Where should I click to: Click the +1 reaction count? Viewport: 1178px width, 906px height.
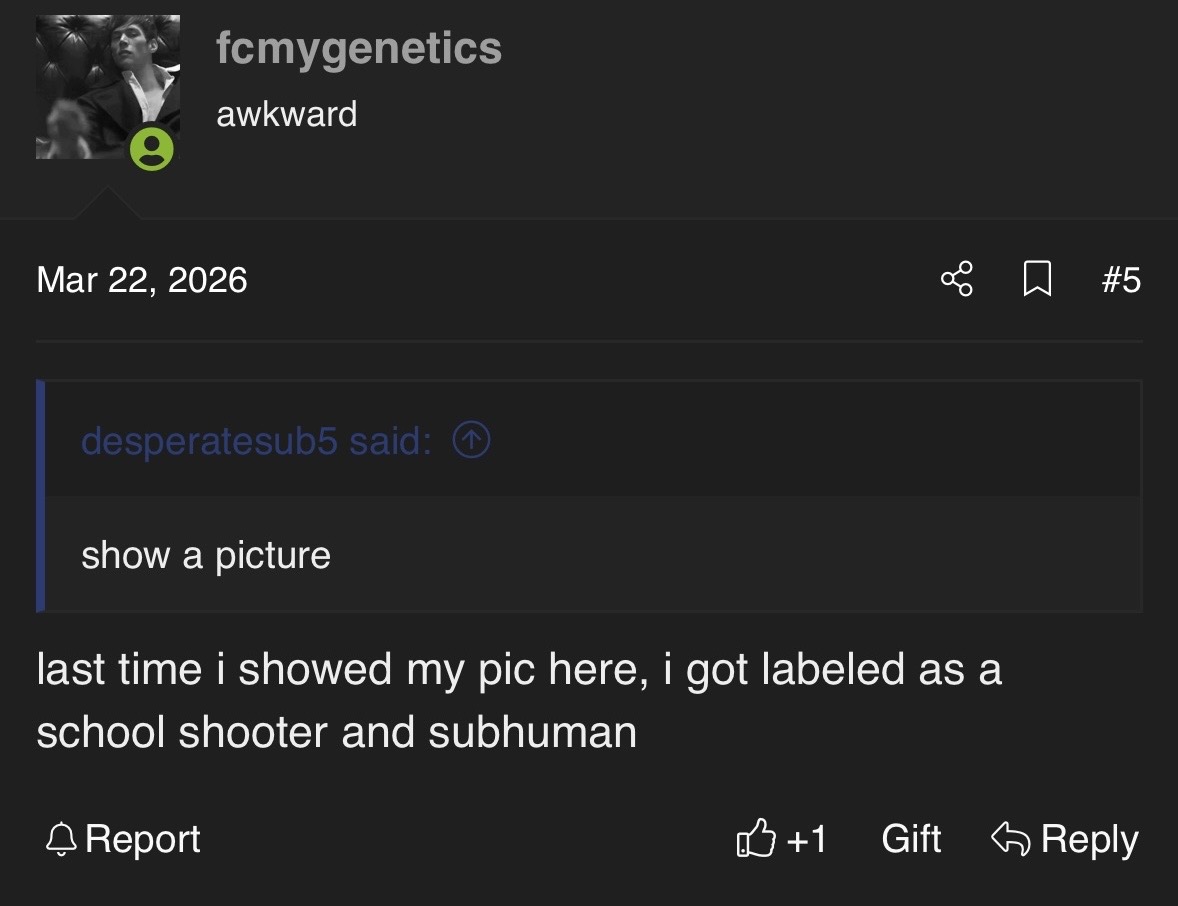pyautogui.click(x=807, y=838)
